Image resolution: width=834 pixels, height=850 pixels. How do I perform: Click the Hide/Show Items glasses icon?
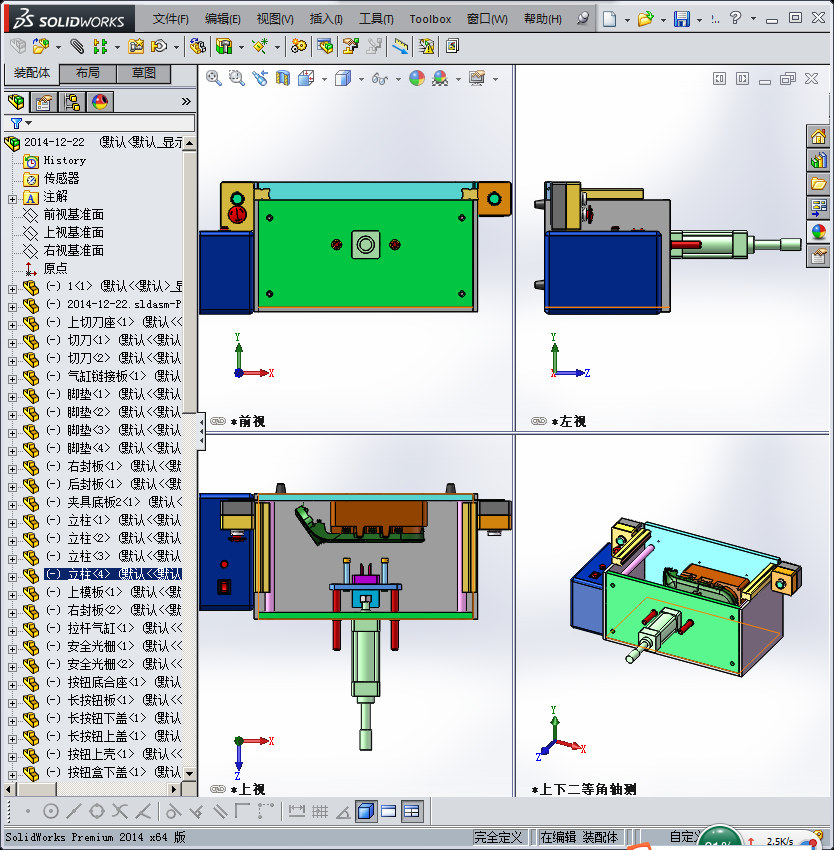coord(380,79)
